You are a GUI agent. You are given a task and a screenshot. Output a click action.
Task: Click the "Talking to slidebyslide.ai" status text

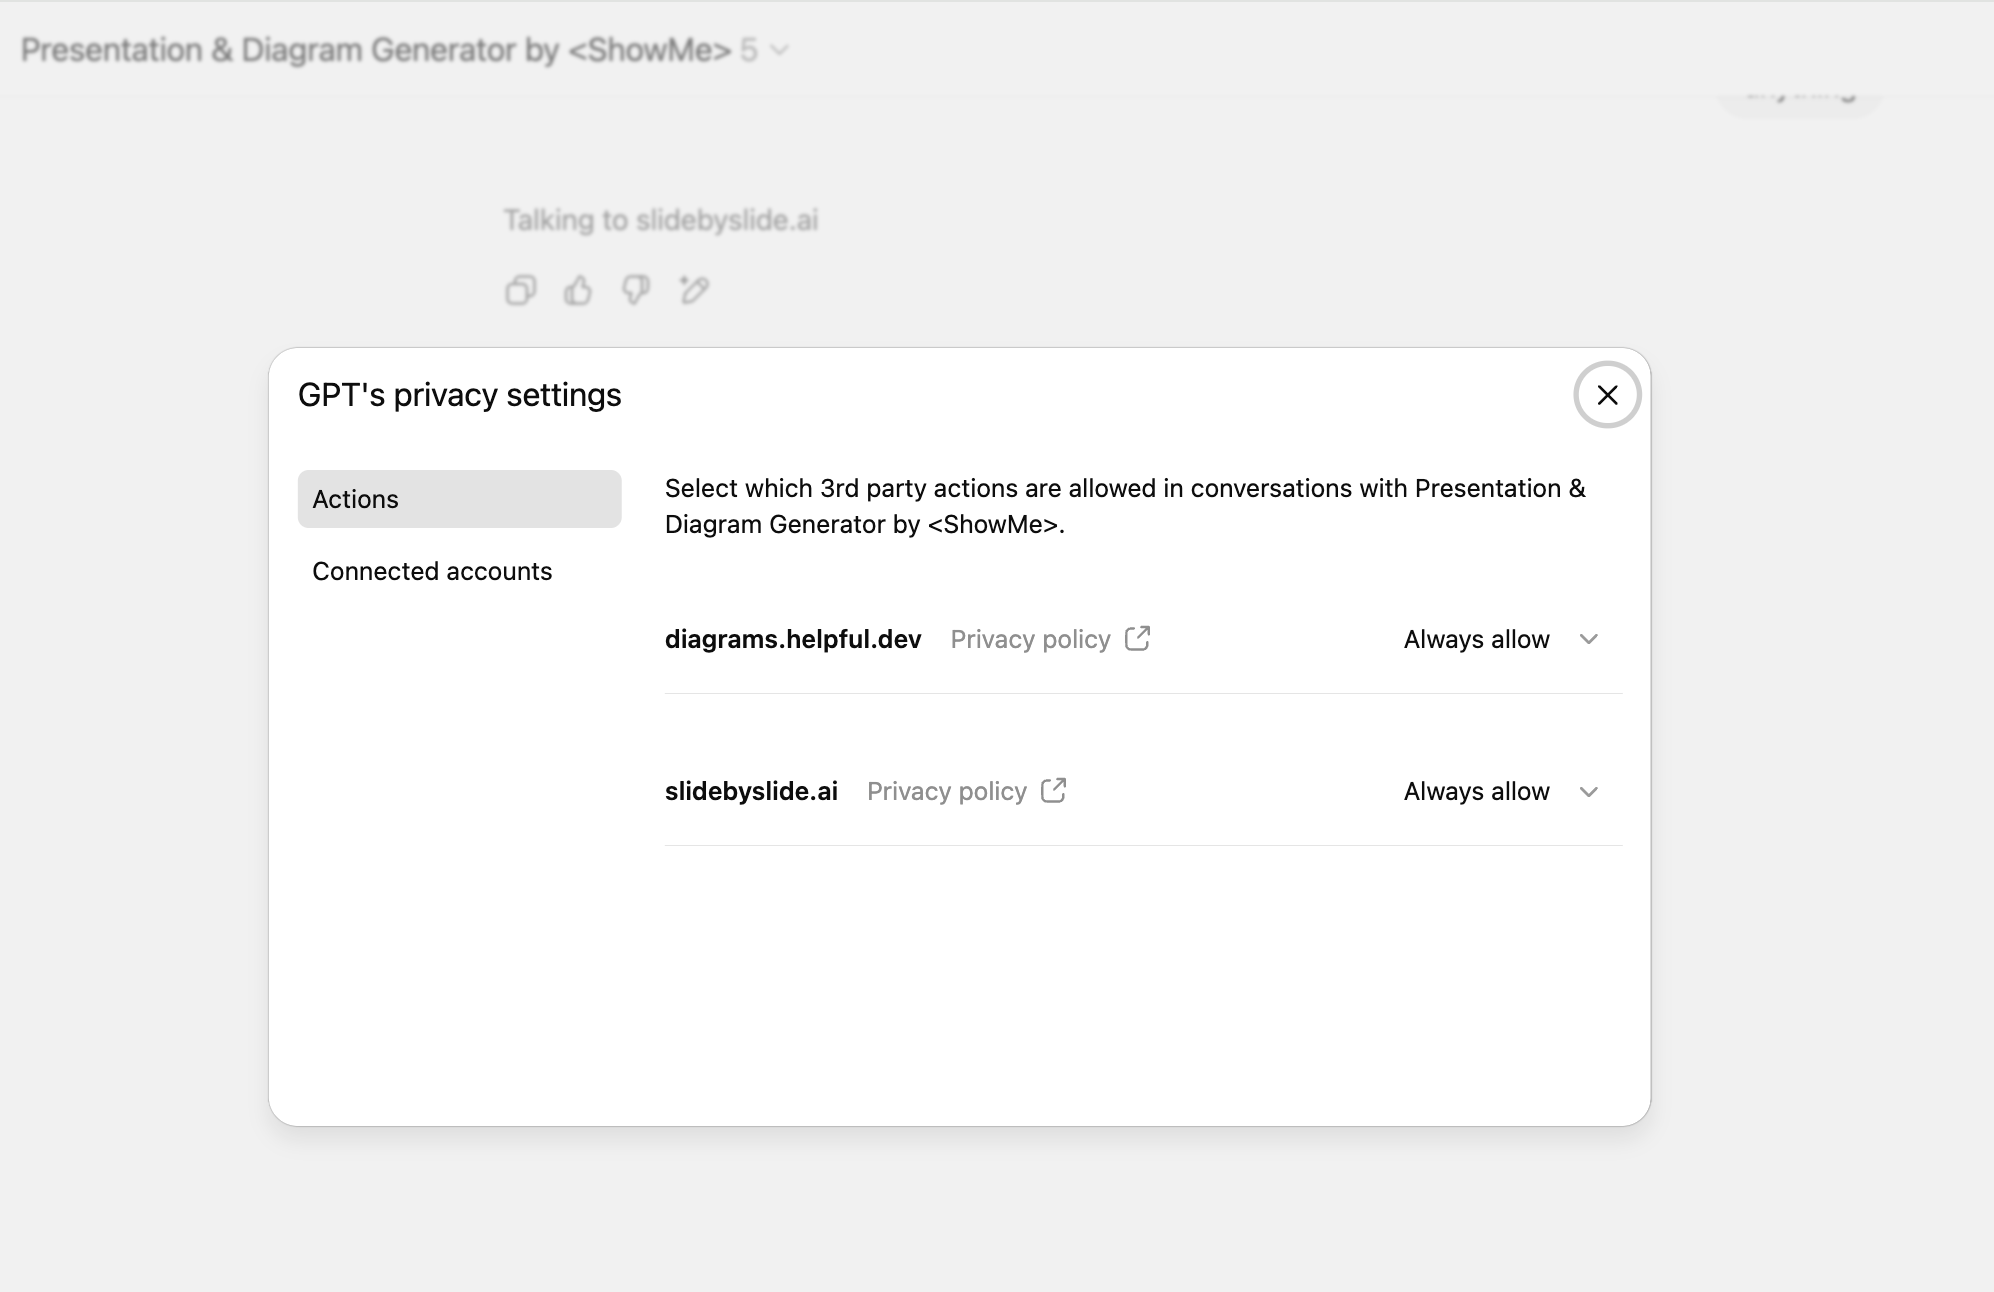pyautogui.click(x=660, y=220)
